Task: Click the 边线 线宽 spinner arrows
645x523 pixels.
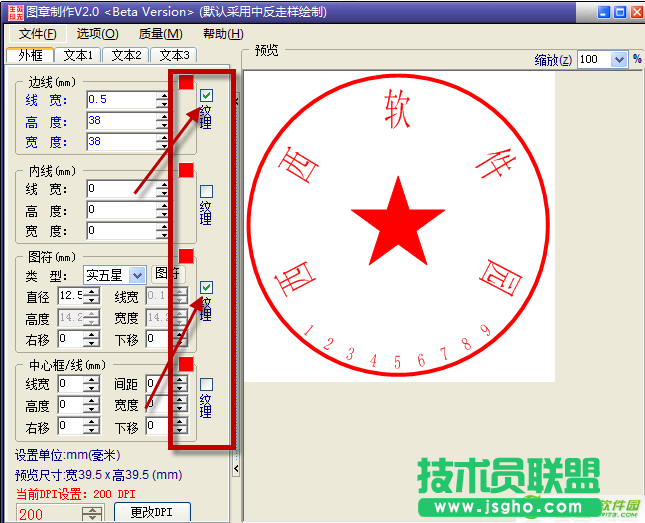Action: (164, 100)
